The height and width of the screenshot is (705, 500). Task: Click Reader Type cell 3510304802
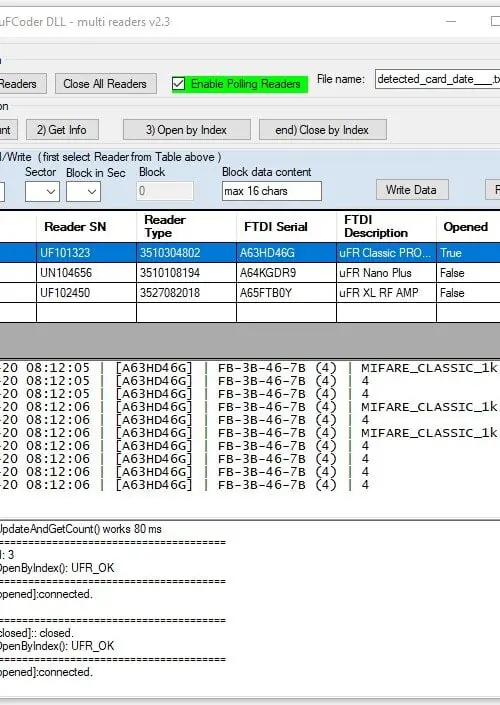click(x=186, y=253)
